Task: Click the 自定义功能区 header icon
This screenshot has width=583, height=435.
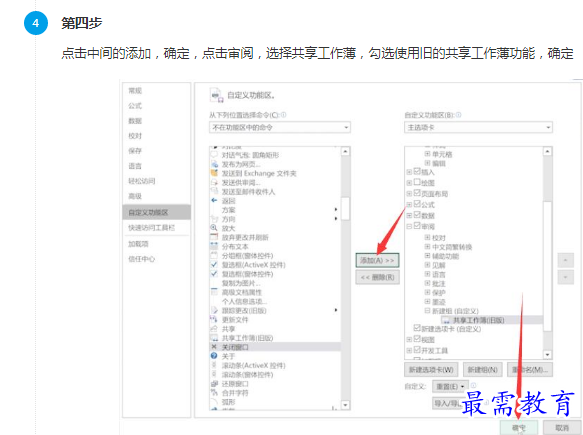Action: (x=216, y=95)
